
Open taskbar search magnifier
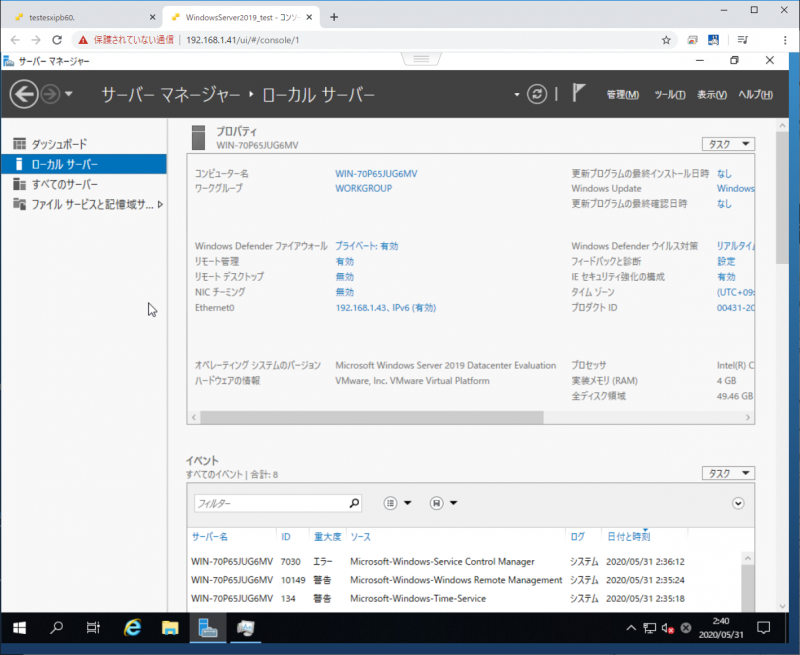[56, 627]
